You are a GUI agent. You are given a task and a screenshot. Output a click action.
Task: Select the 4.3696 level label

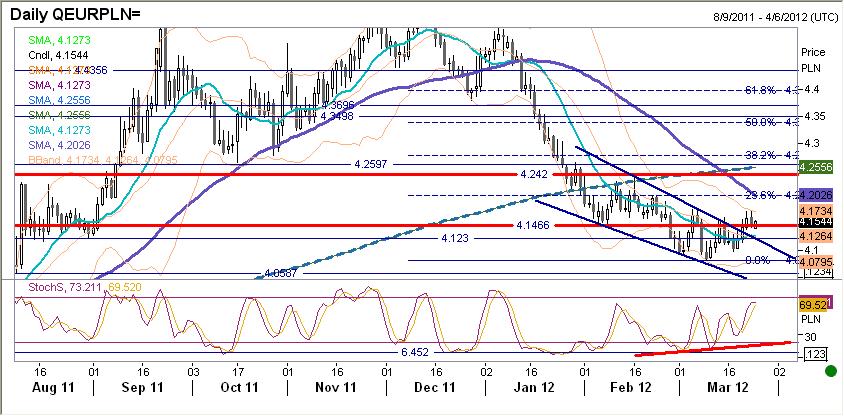click(339, 107)
